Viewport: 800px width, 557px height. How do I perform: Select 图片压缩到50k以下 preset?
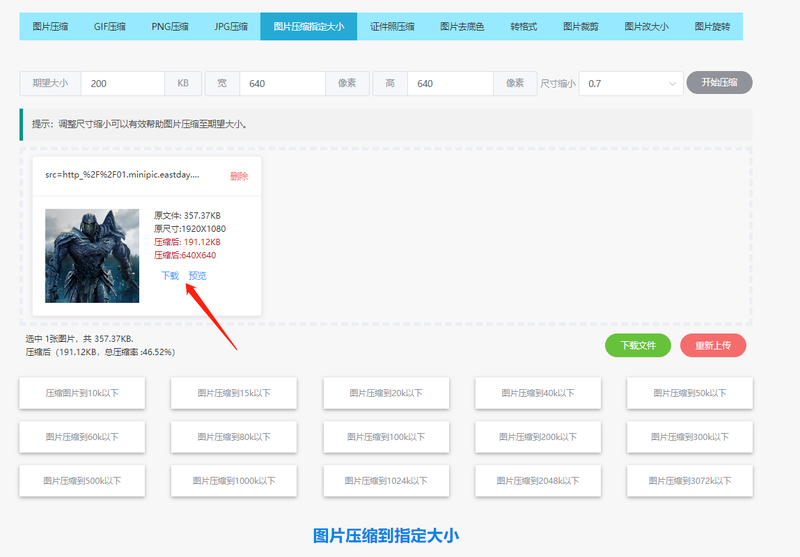pos(690,393)
